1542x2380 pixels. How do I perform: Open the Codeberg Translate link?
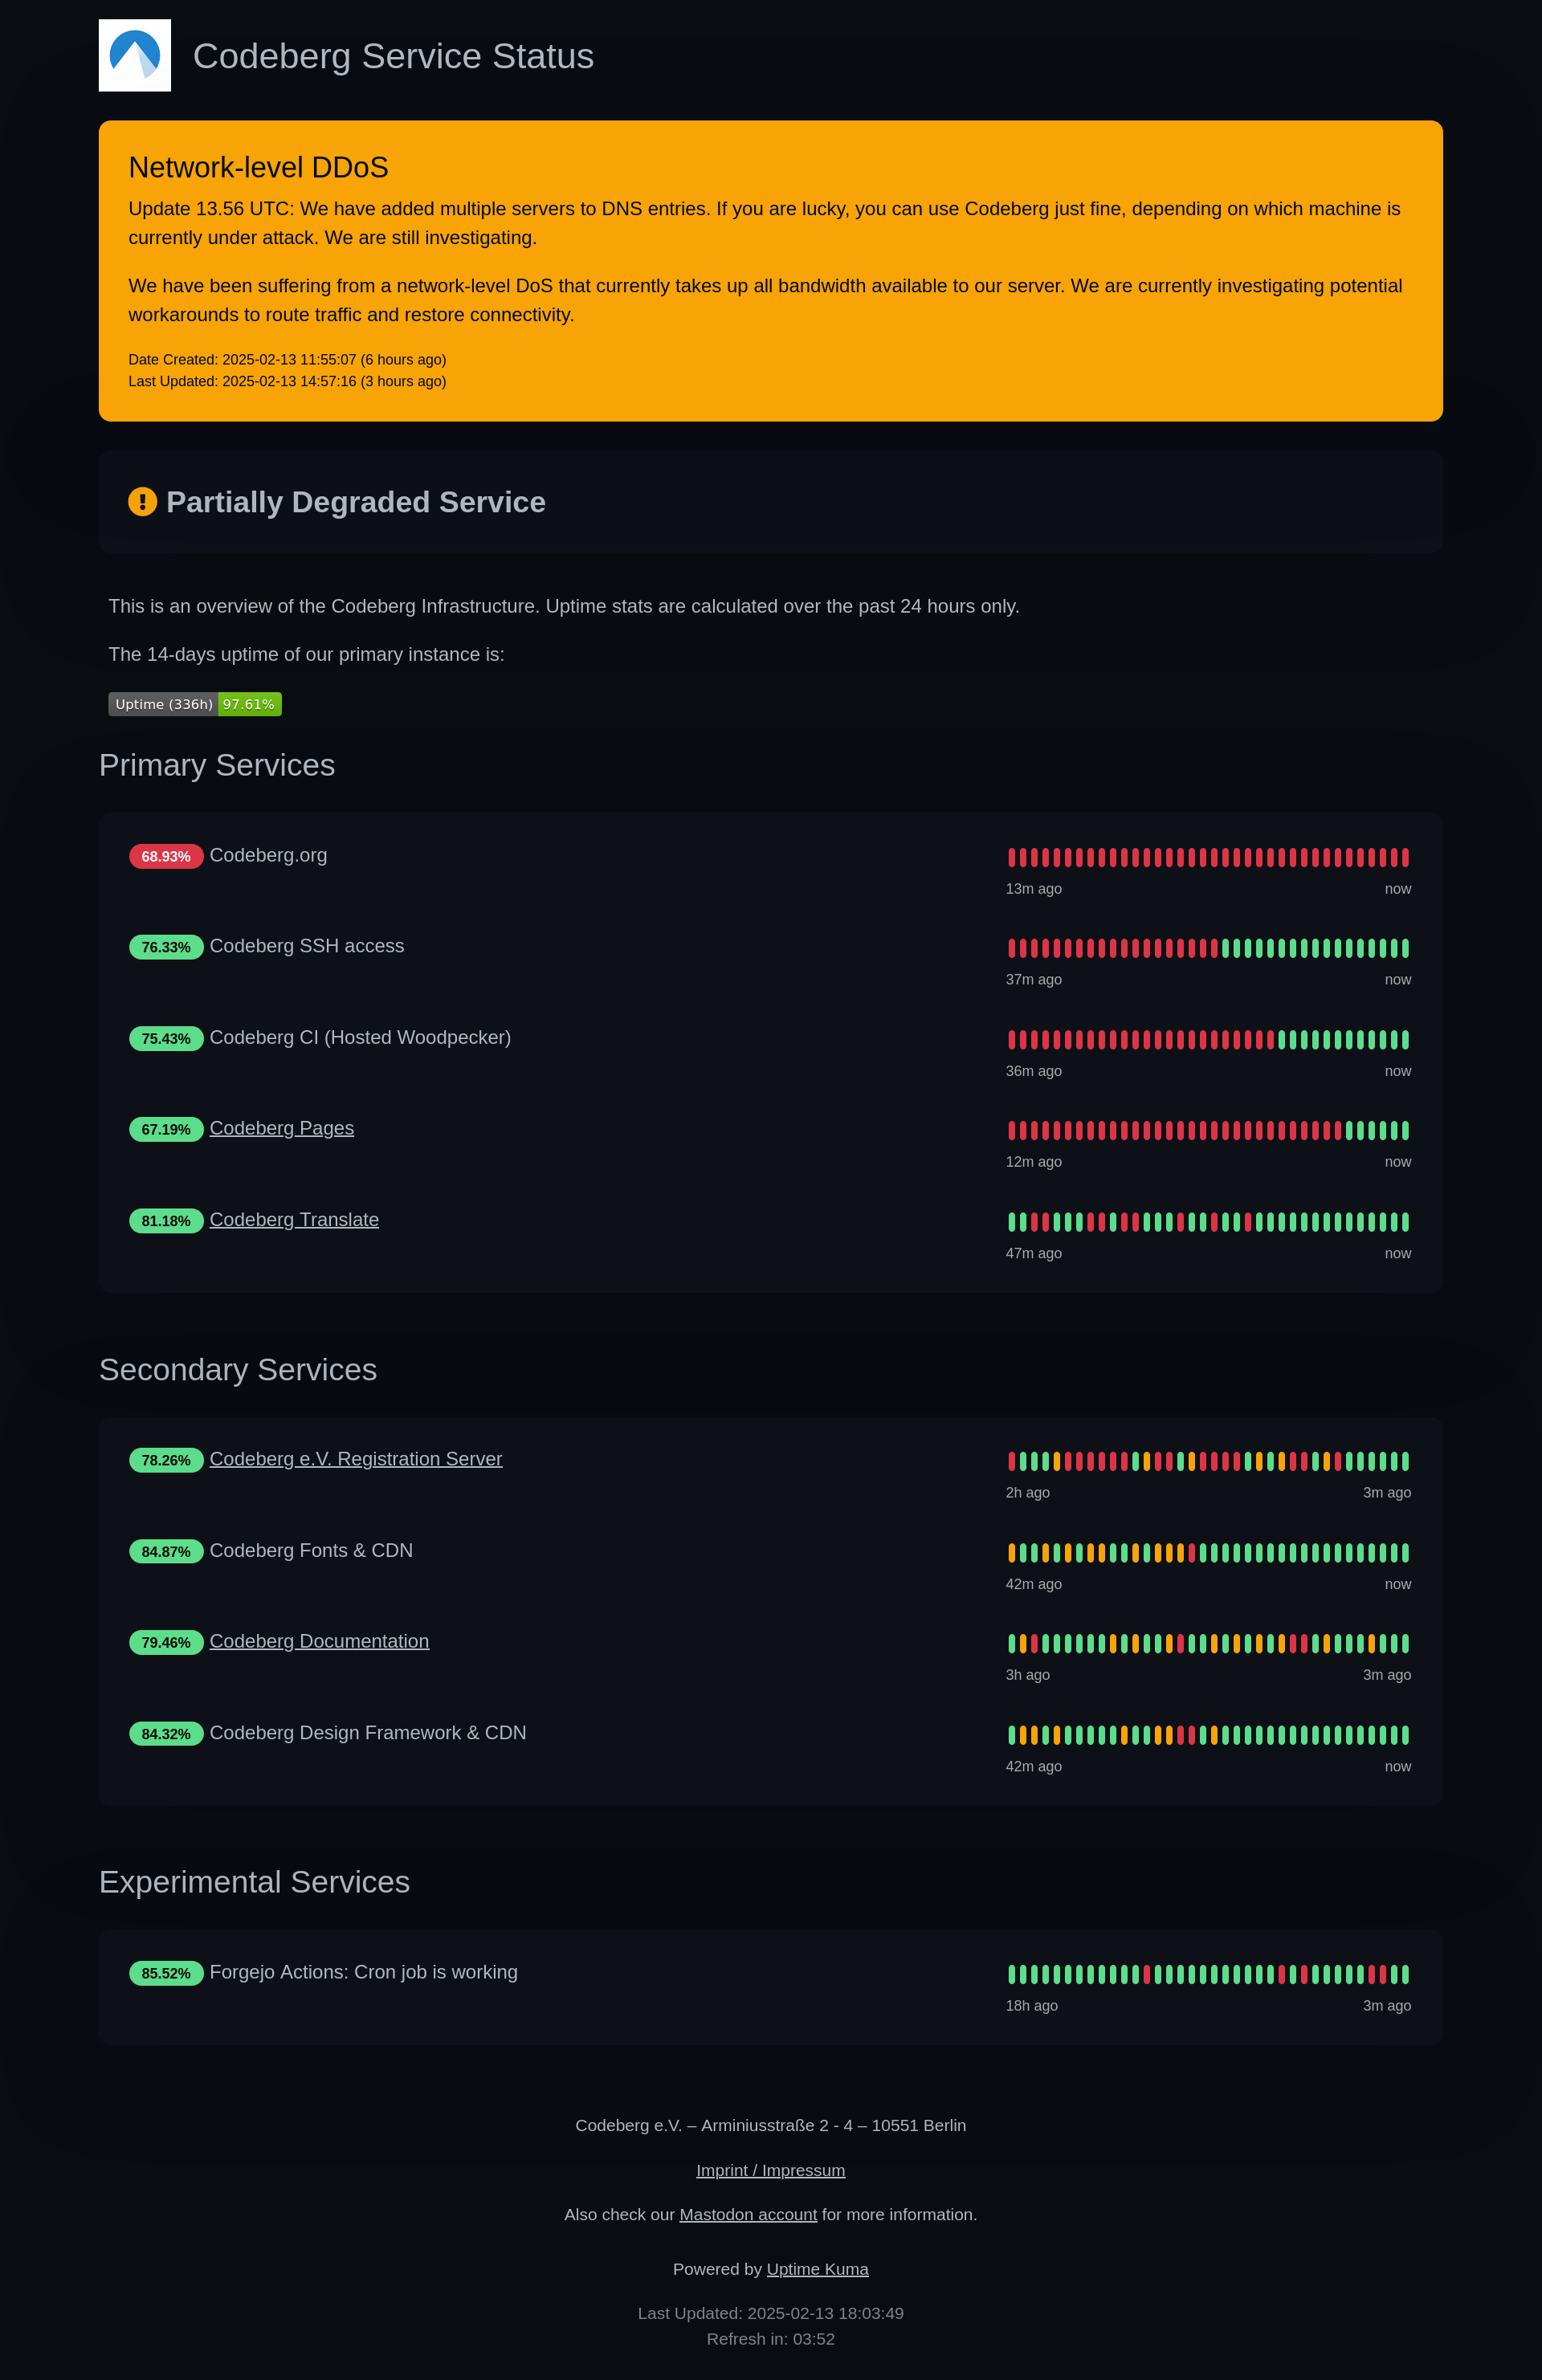click(294, 1220)
